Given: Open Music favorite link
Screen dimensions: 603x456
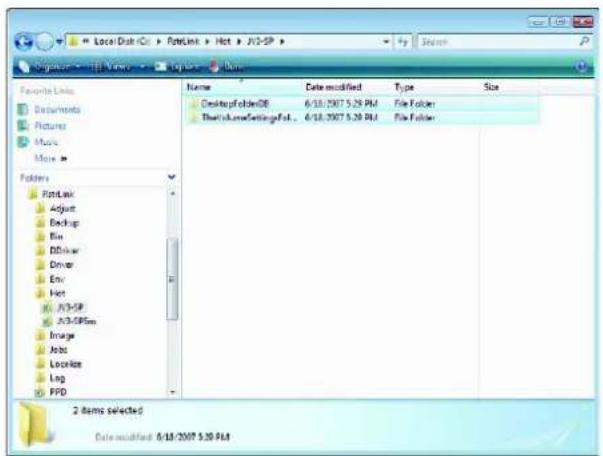Looking at the screenshot, I should [x=46, y=142].
